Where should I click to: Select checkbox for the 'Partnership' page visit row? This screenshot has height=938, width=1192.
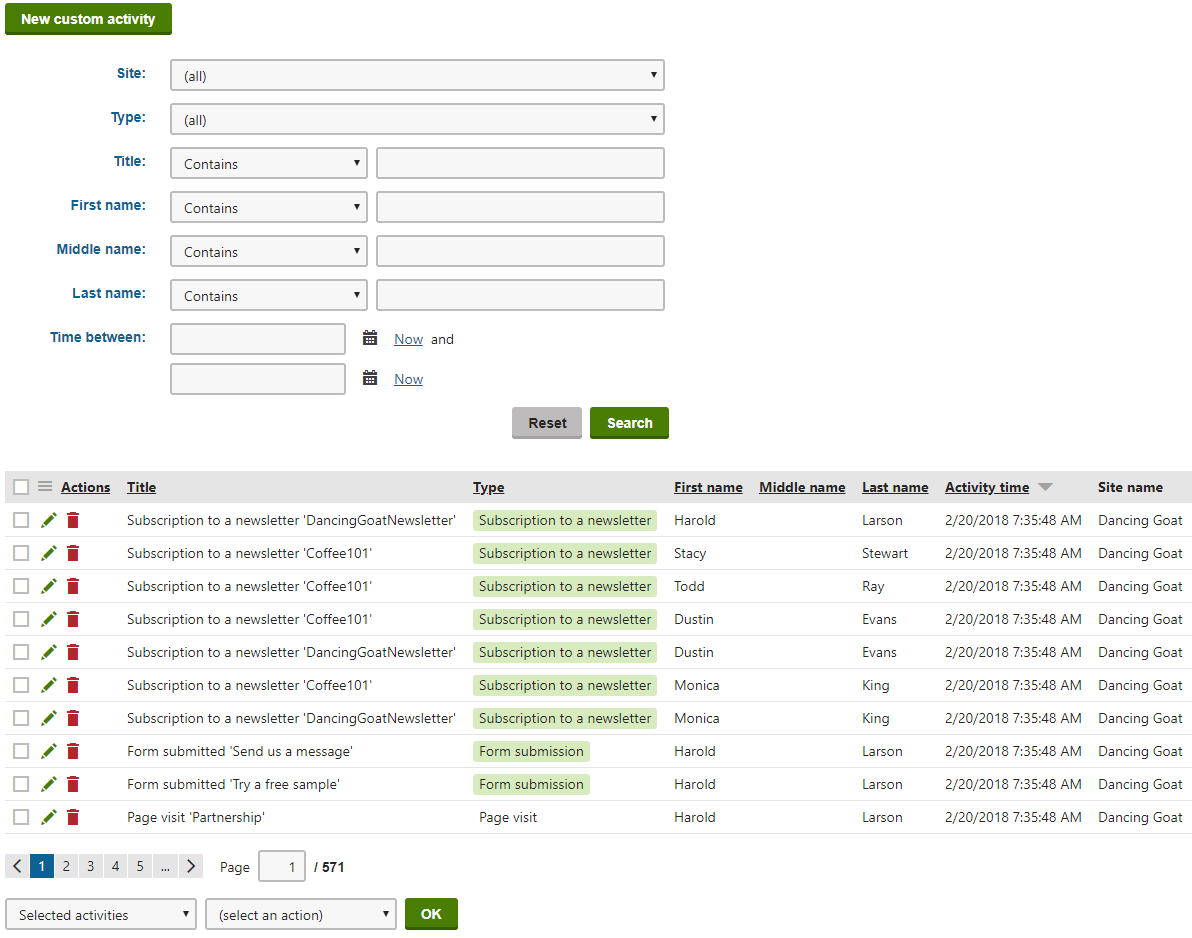(x=21, y=817)
